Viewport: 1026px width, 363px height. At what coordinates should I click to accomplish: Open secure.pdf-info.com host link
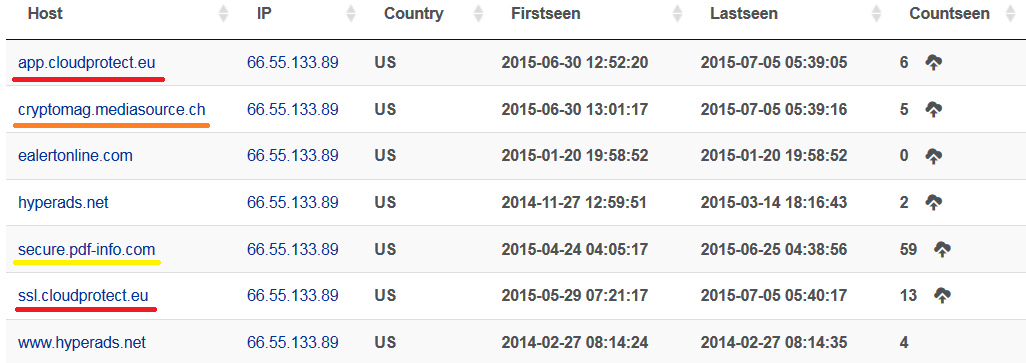click(86, 249)
